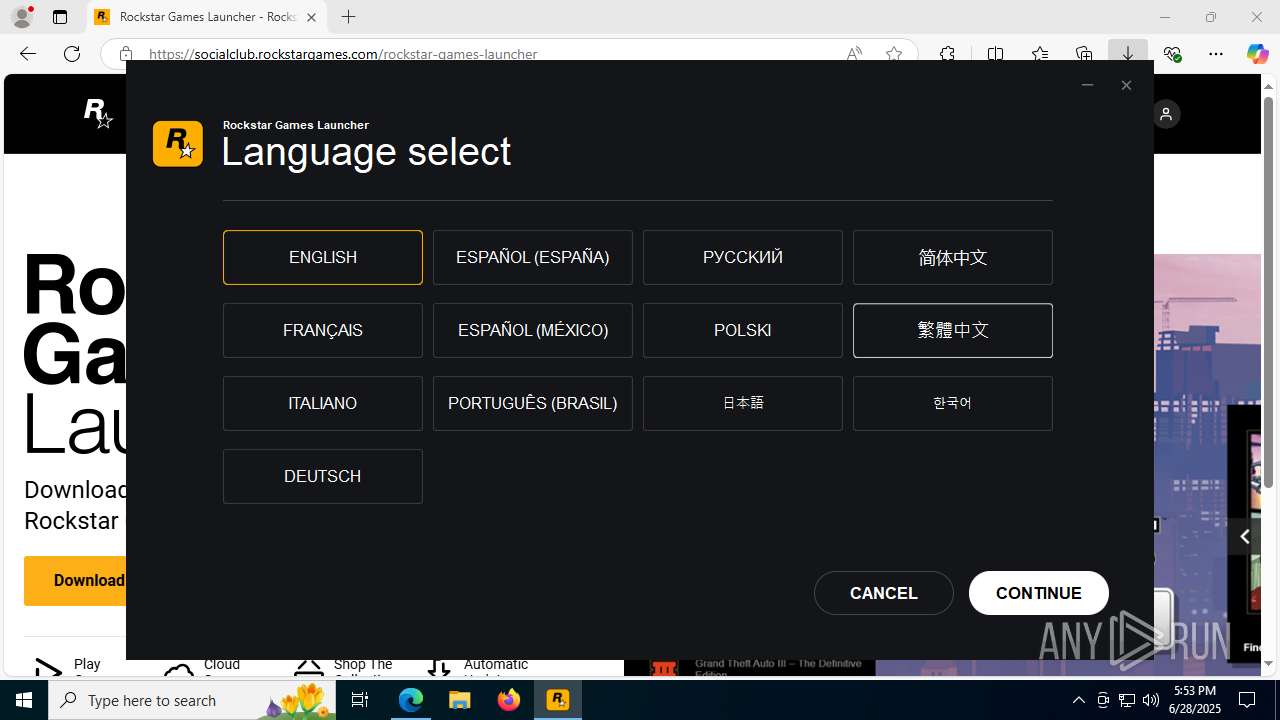Choose 한국어 language
The height and width of the screenshot is (720, 1280).
[953, 403]
